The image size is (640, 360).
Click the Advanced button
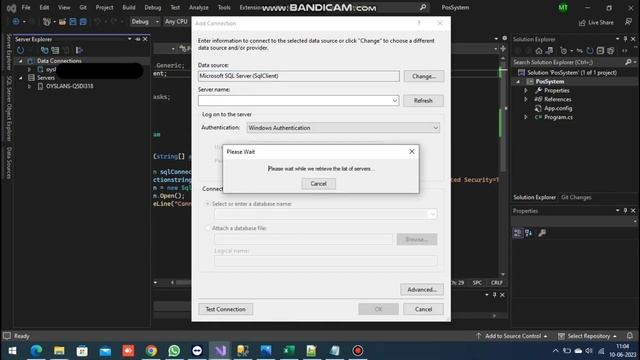pyautogui.click(x=422, y=289)
